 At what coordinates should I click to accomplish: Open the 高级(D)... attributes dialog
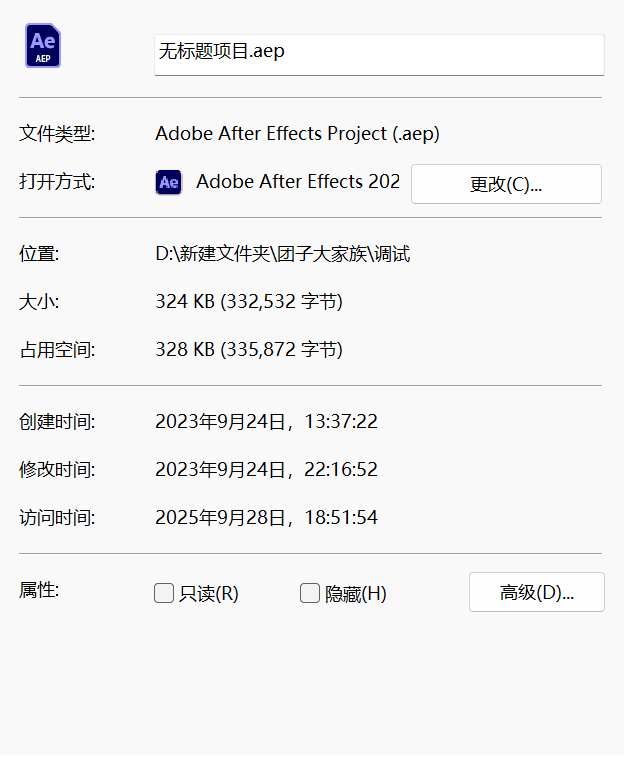536,592
